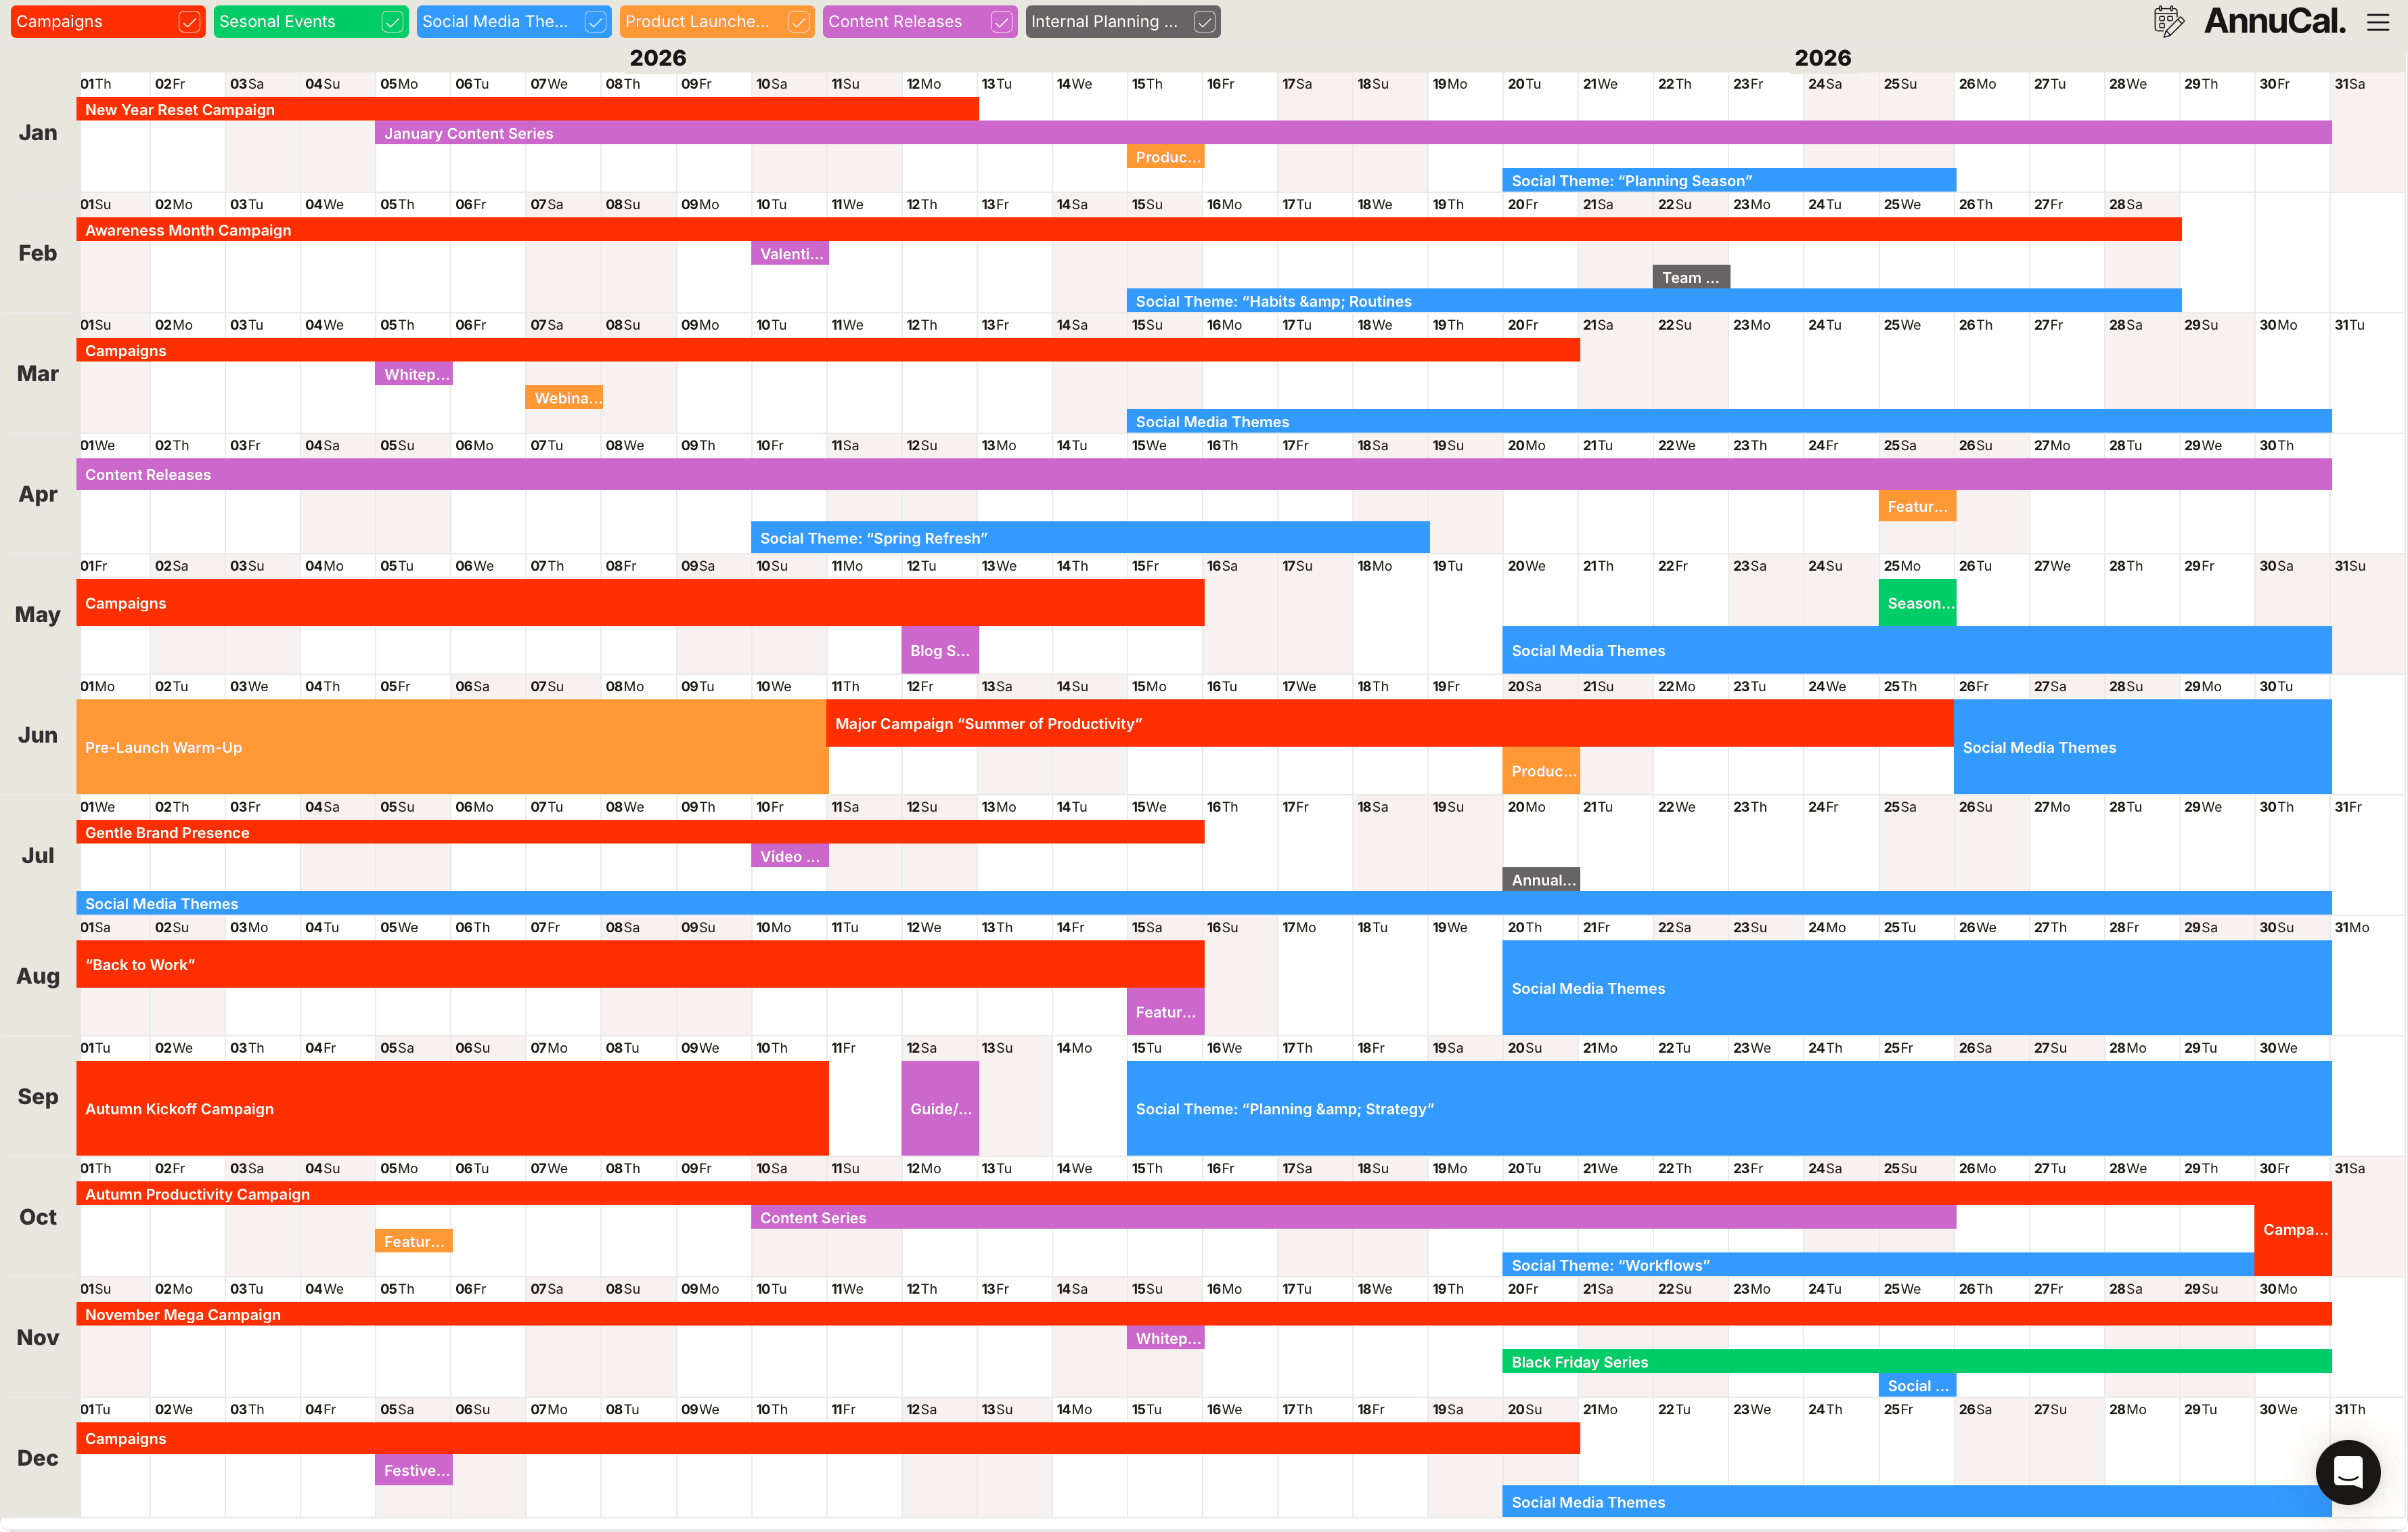
Task: Uncheck the Content Releases checkbox
Action: pyautogui.click(x=1001, y=22)
